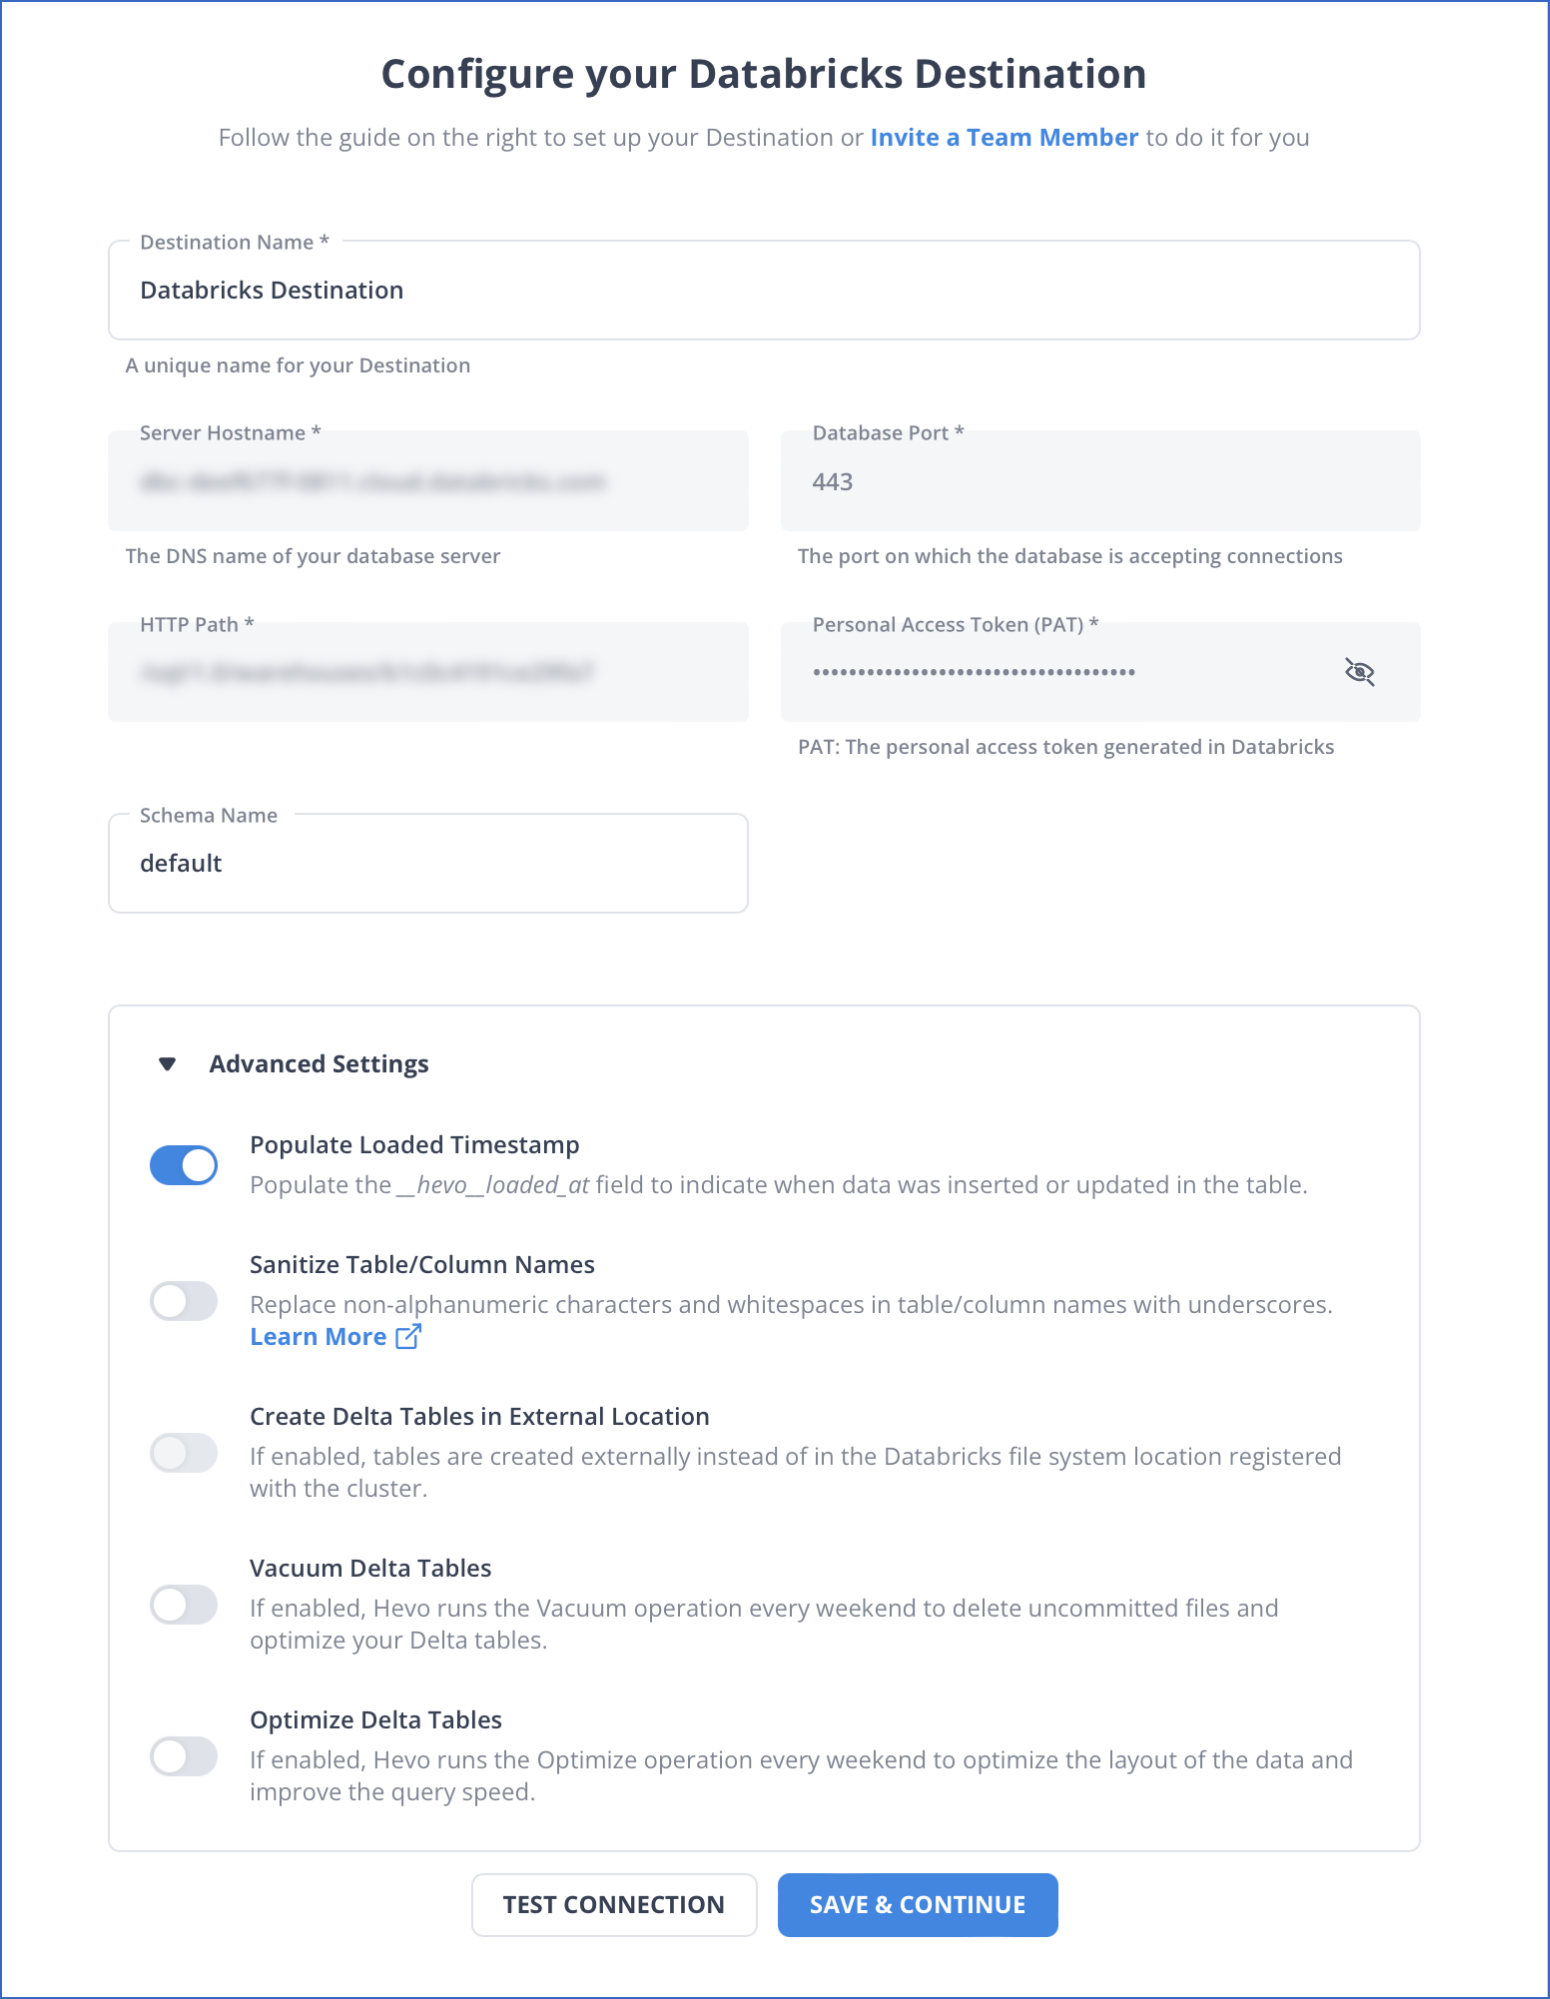The width and height of the screenshot is (1550, 1999).
Task: Click the PAT description hint text
Action: [1066, 747]
